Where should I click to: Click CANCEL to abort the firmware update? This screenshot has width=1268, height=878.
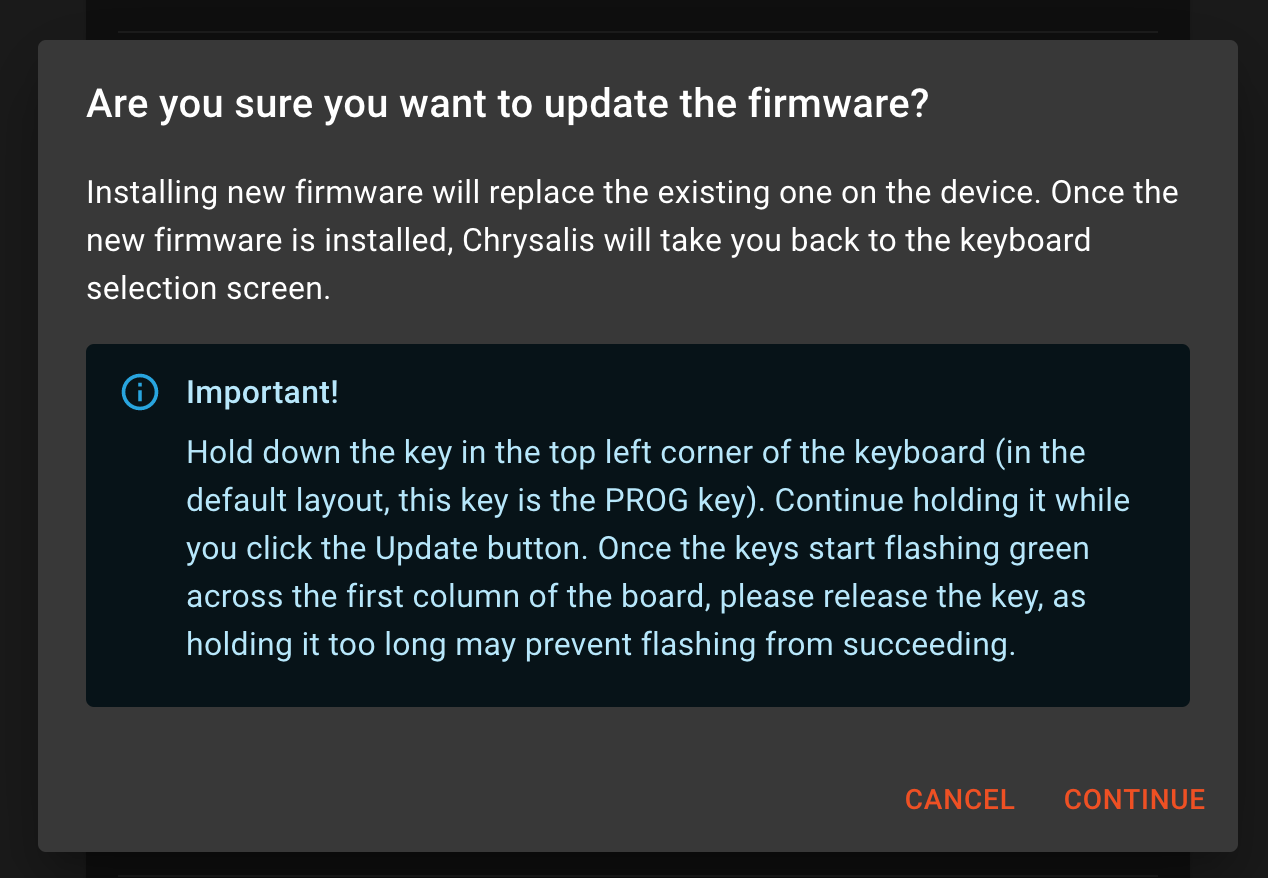pos(959,799)
